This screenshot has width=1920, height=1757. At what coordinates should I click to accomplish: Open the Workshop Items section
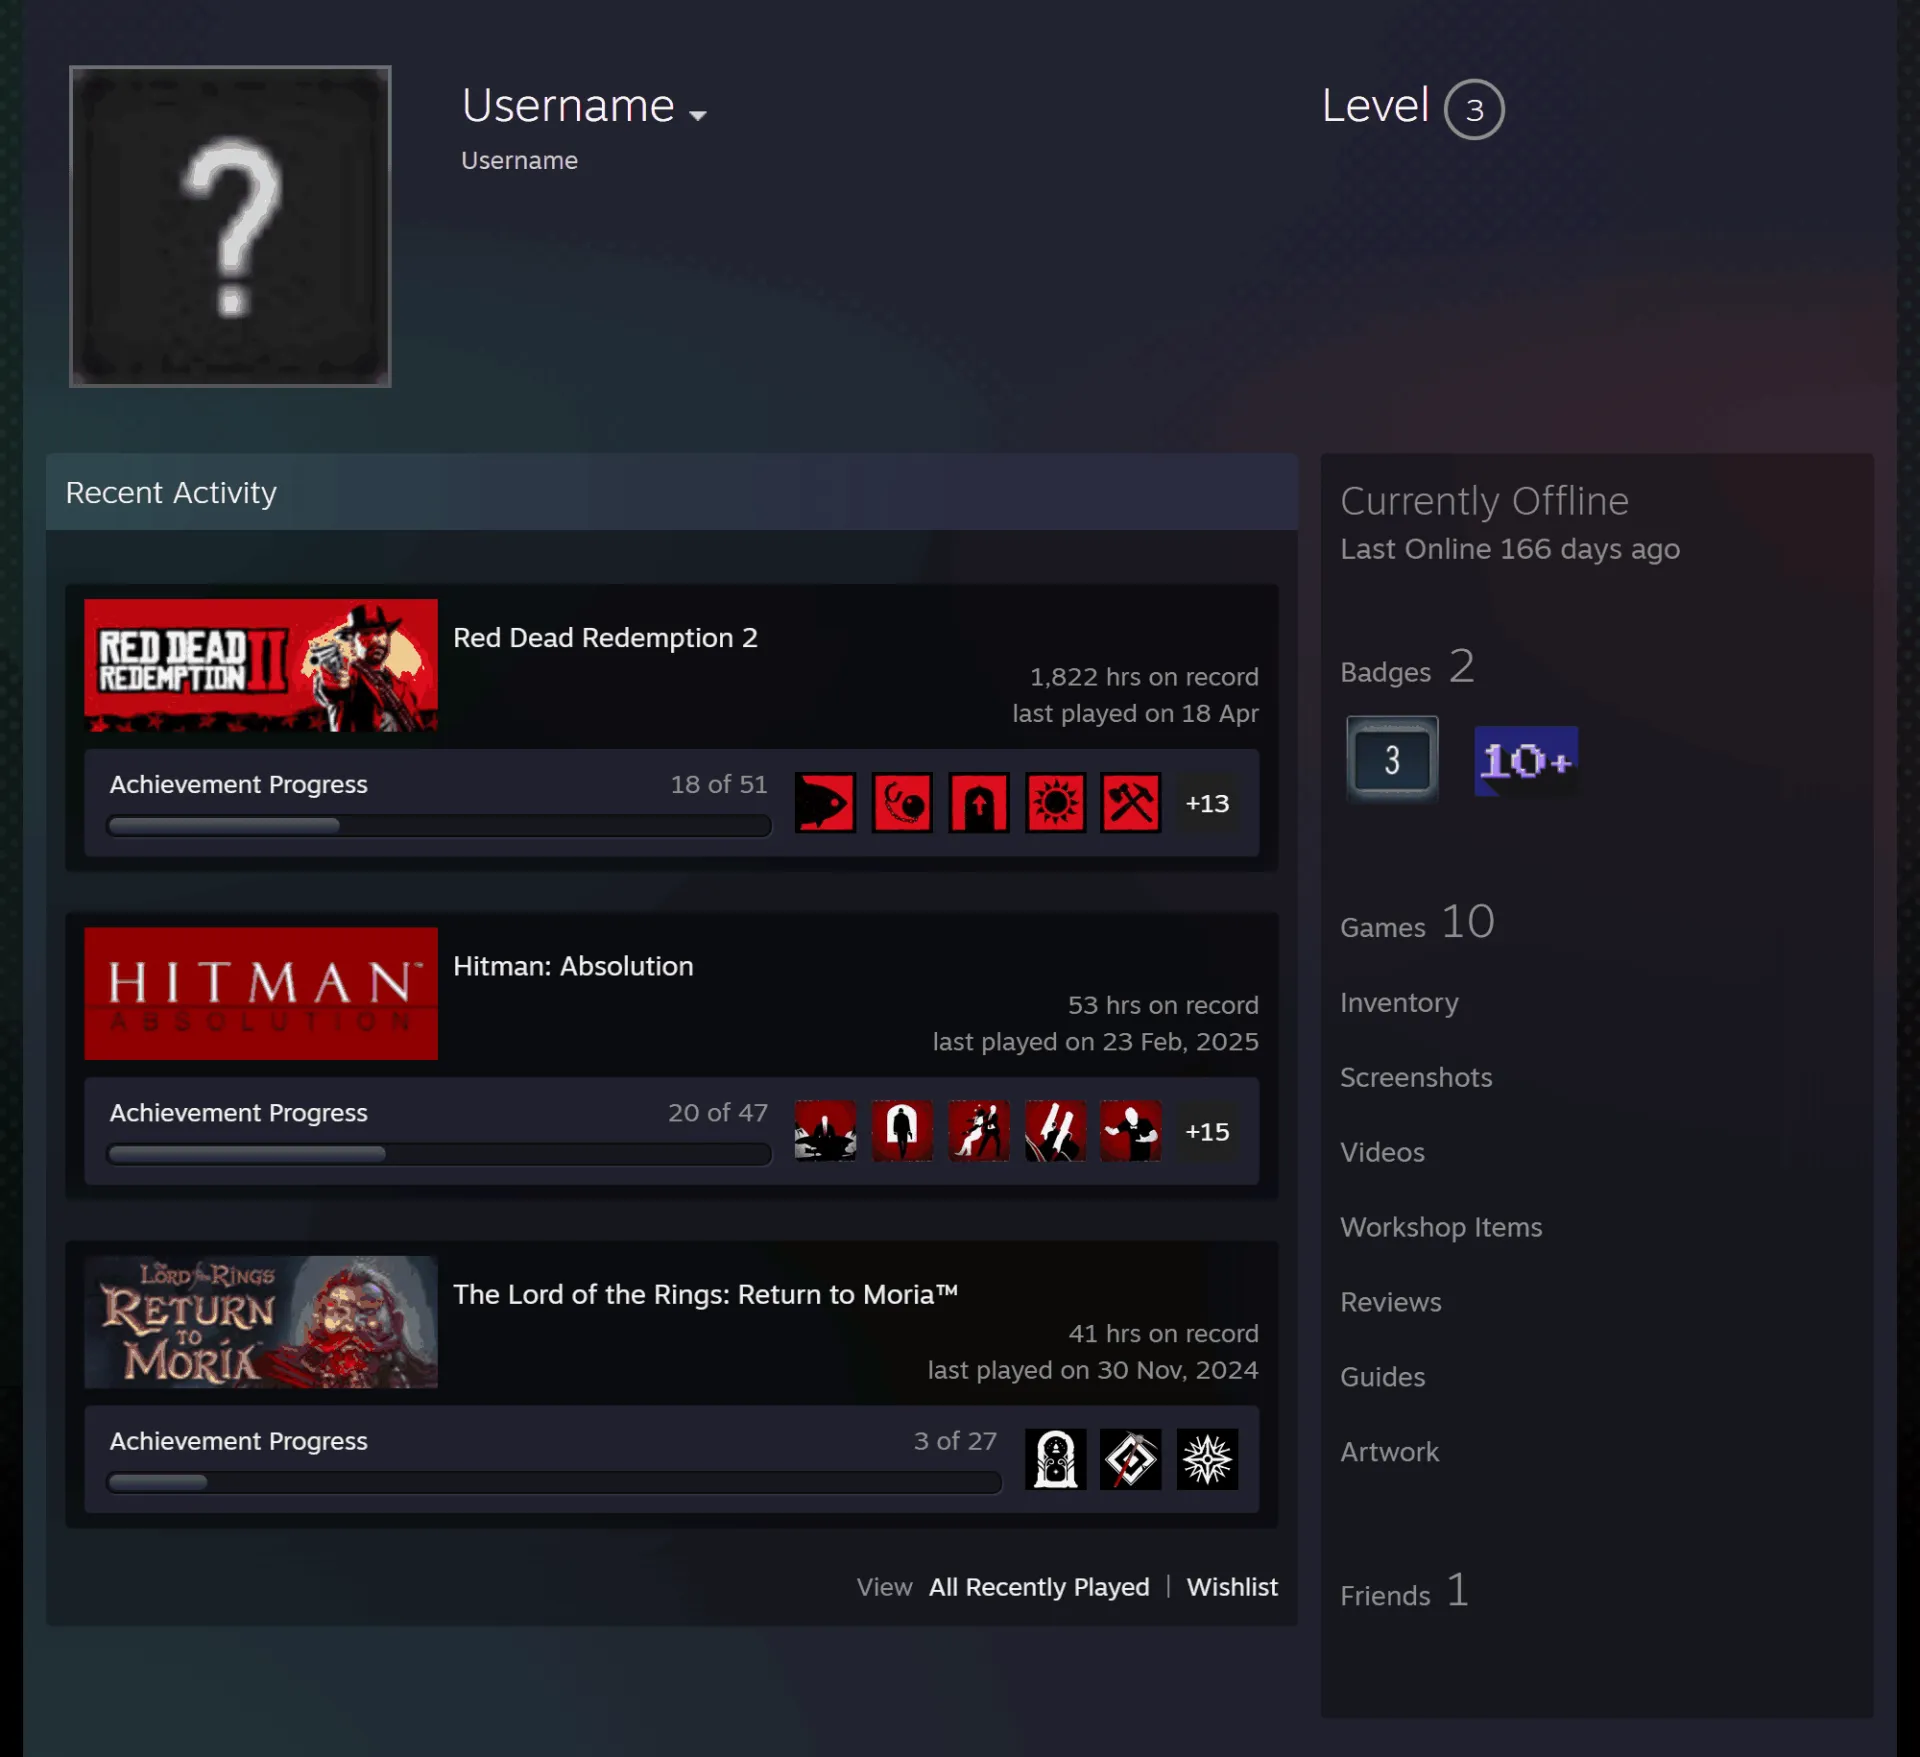point(1441,1227)
